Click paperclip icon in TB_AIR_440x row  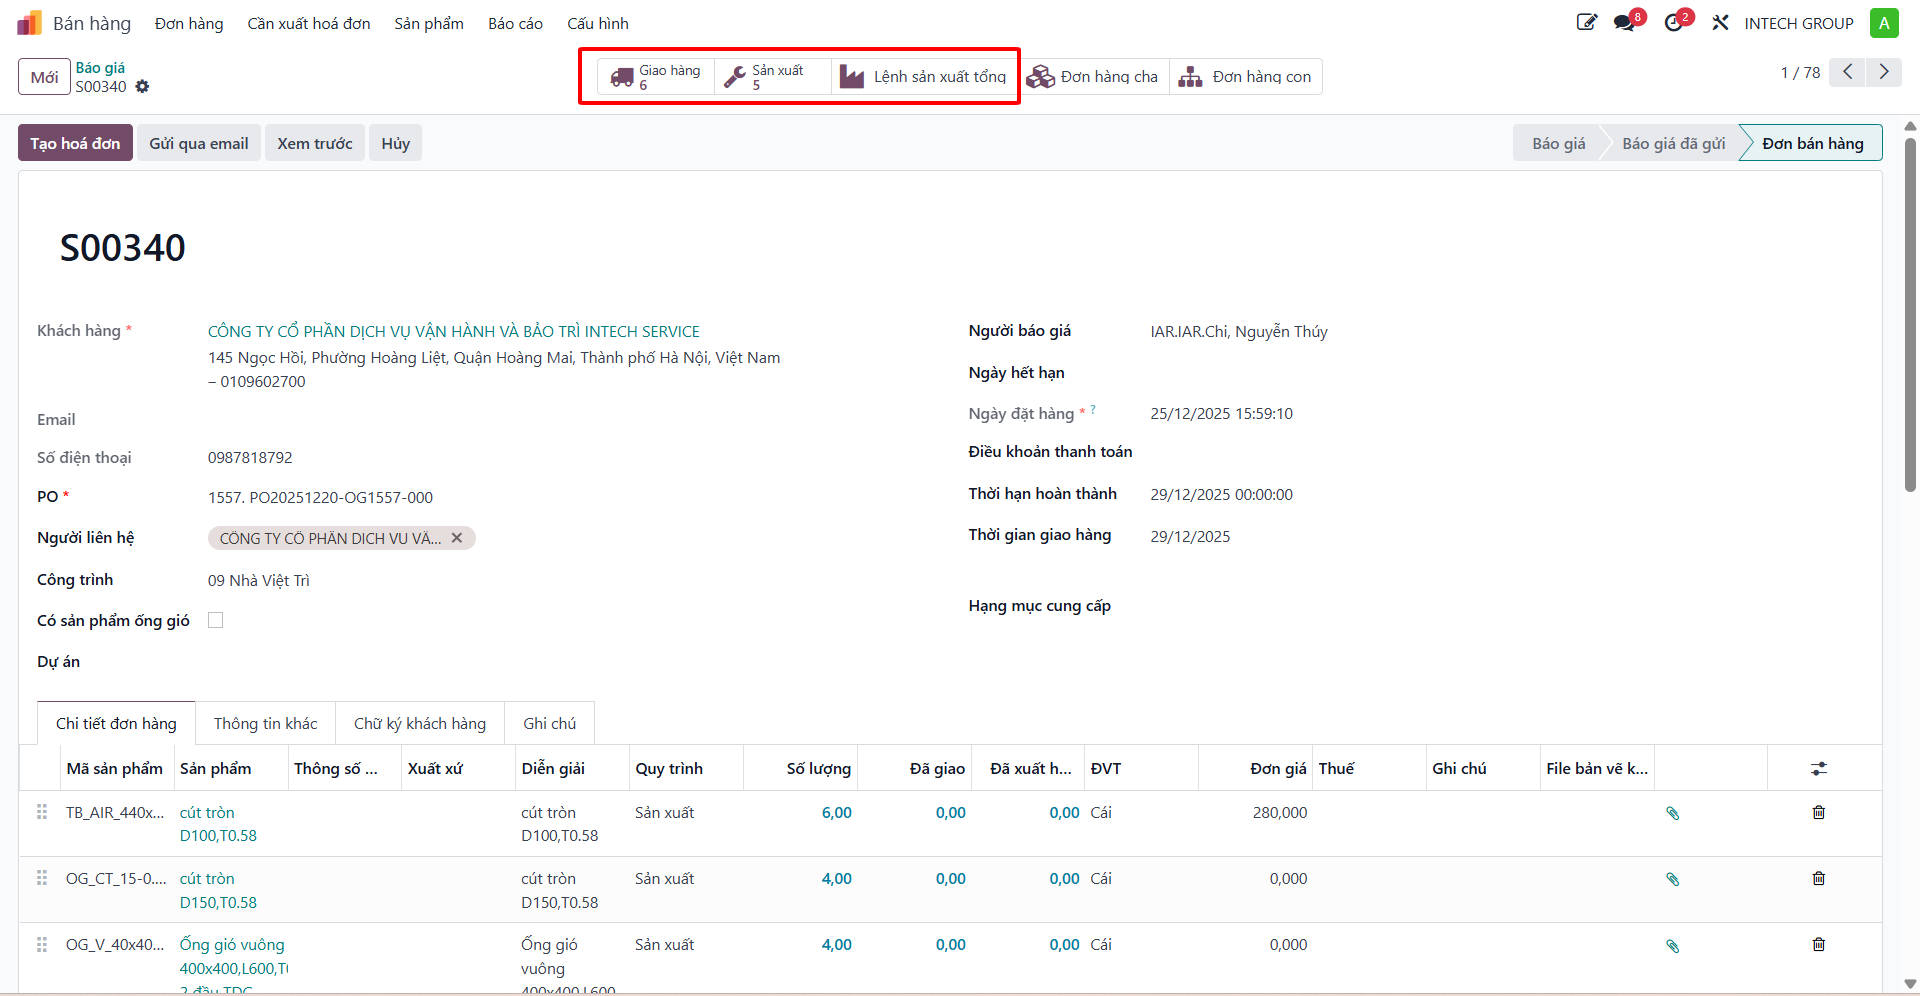(1672, 813)
